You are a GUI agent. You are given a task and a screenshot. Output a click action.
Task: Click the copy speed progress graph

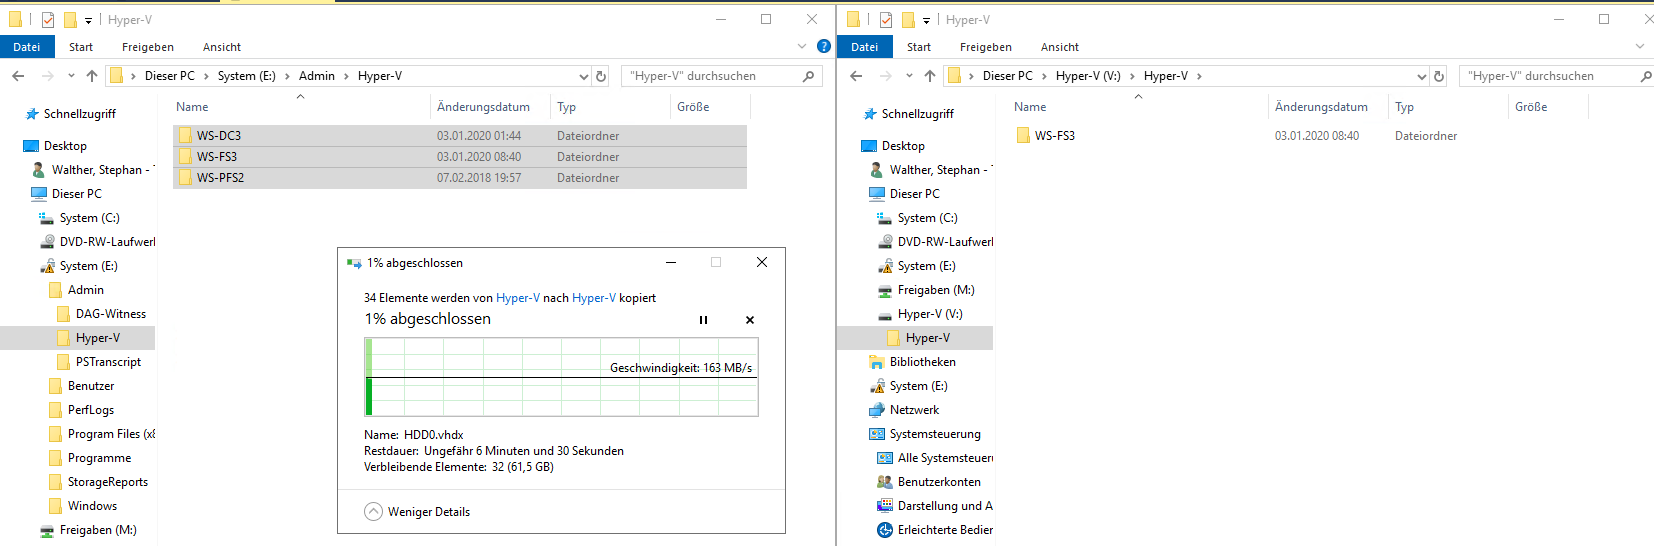[561, 377]
